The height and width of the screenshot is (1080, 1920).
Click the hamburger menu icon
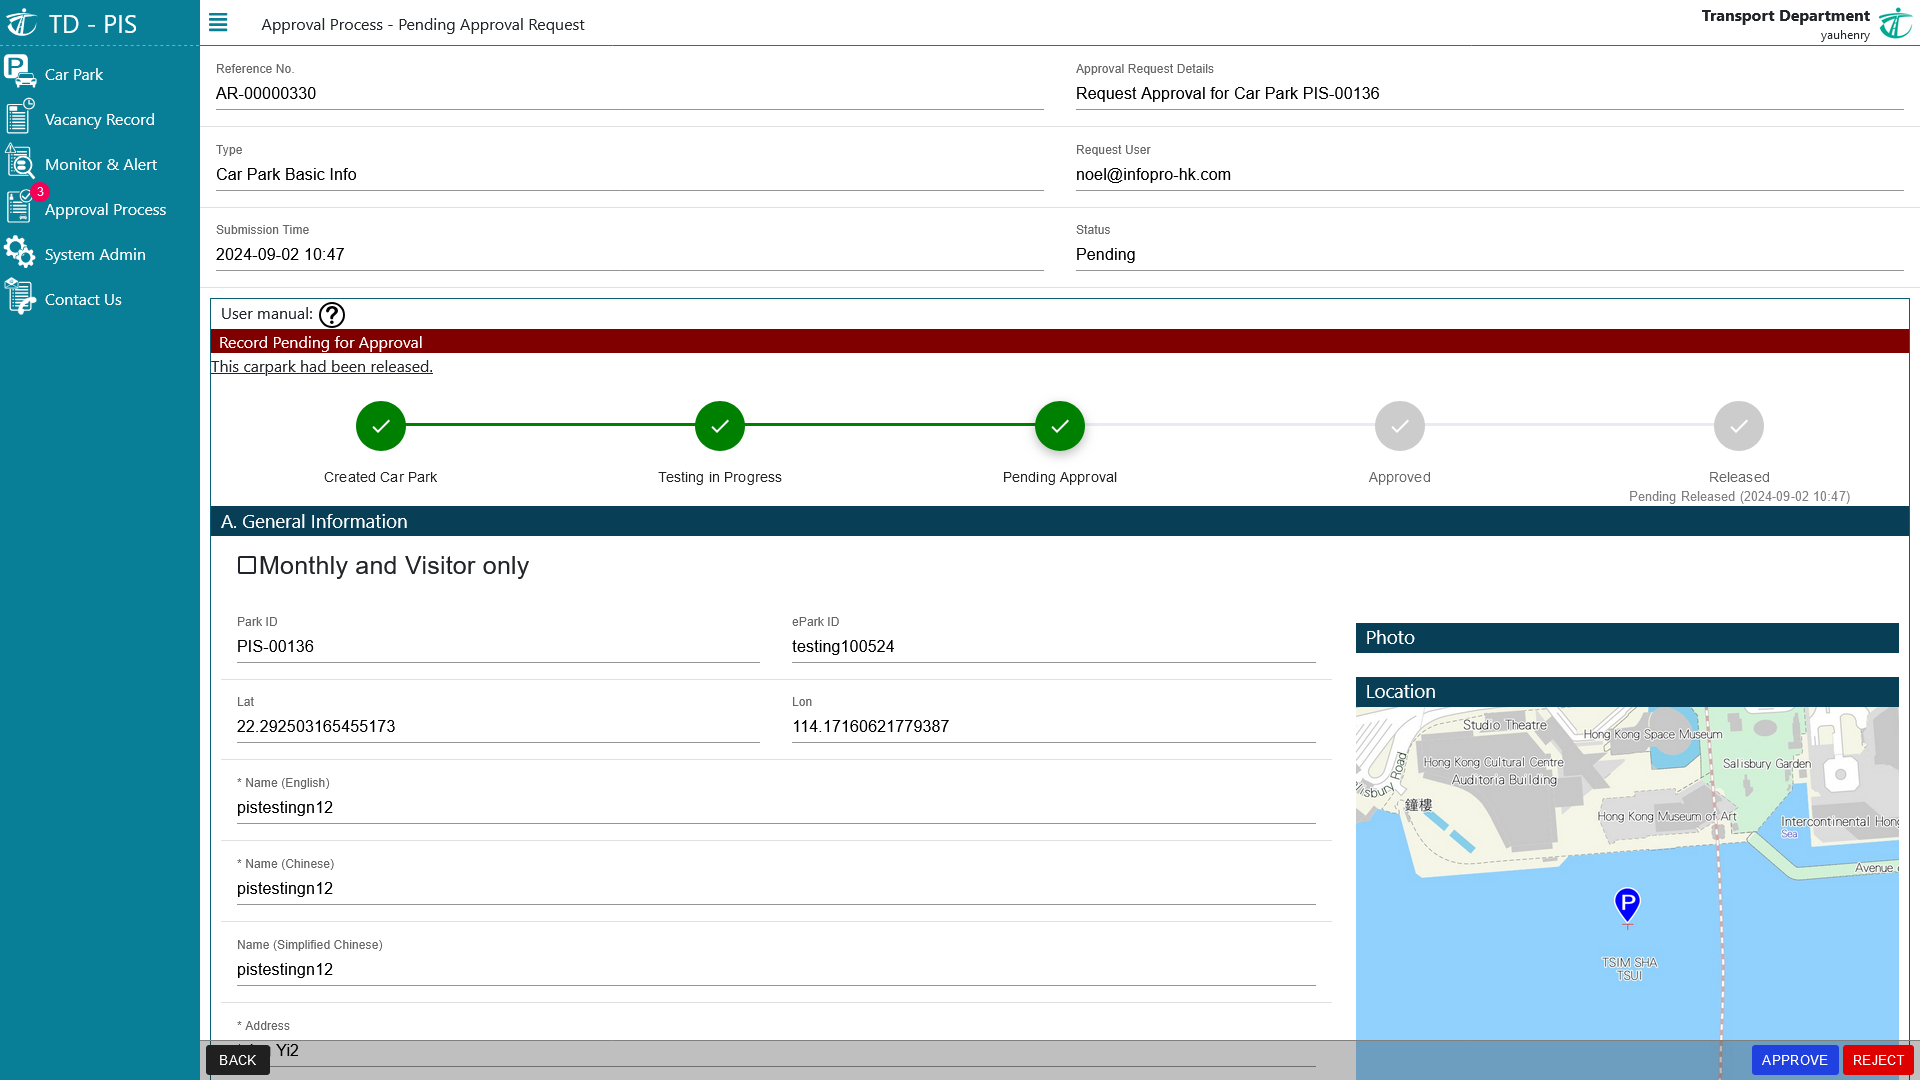coord(218,23)
